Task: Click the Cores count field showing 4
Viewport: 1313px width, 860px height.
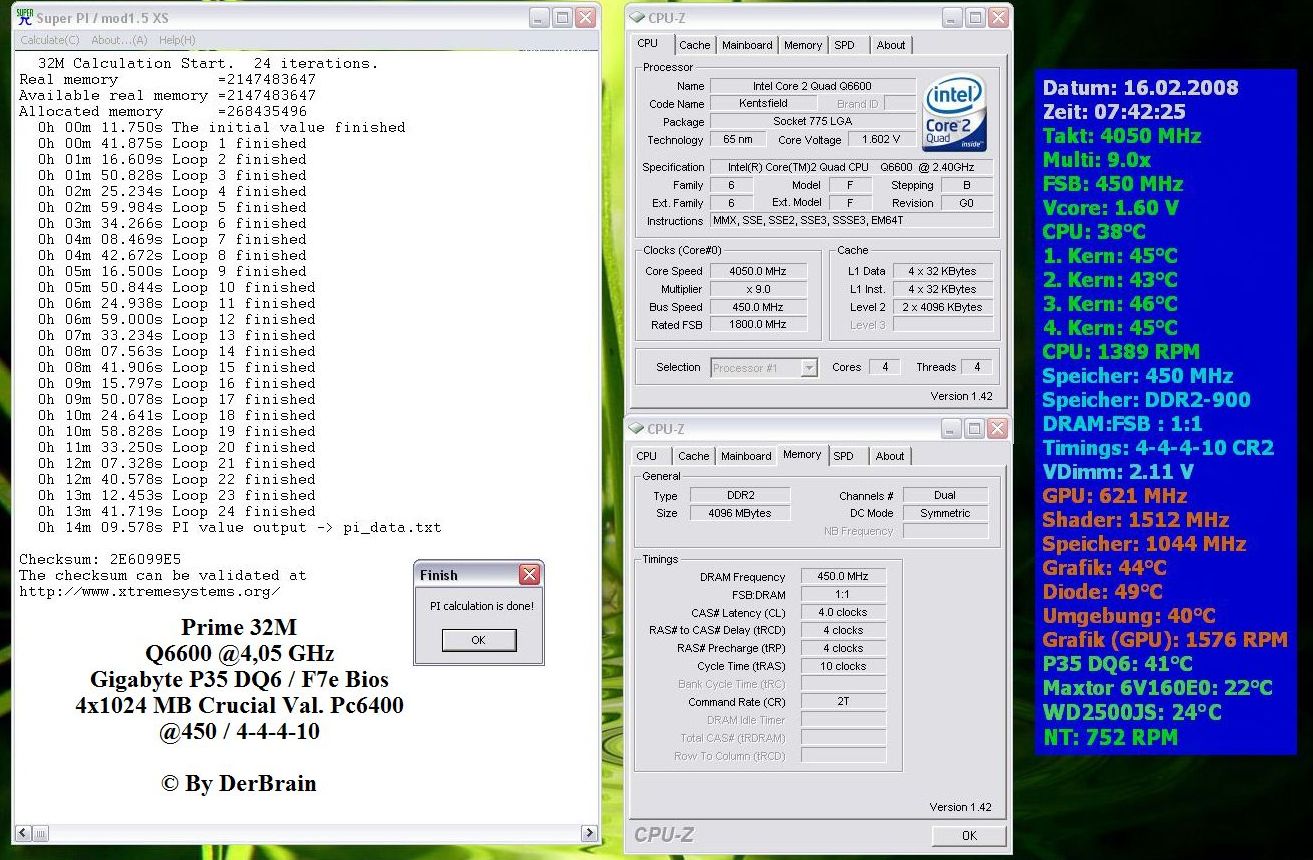Action: point(884,368)
